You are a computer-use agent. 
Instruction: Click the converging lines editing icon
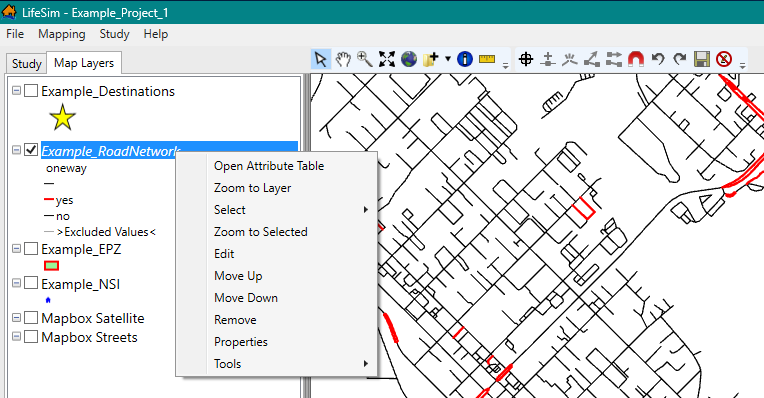(x=570, y=59)
